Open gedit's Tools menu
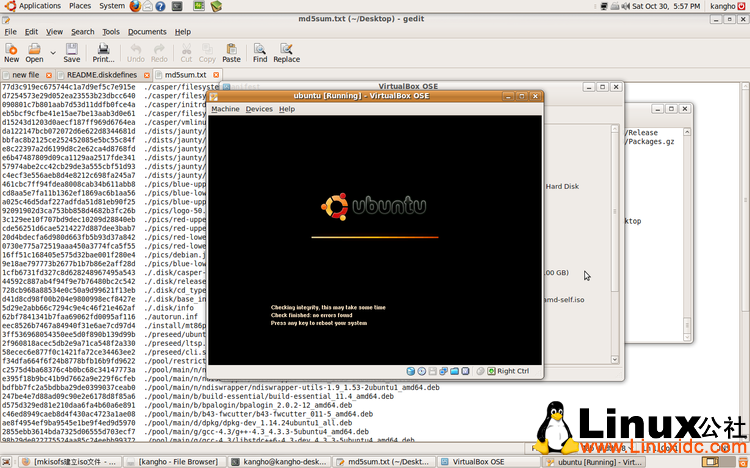750x468 pixels. (110, 32)
